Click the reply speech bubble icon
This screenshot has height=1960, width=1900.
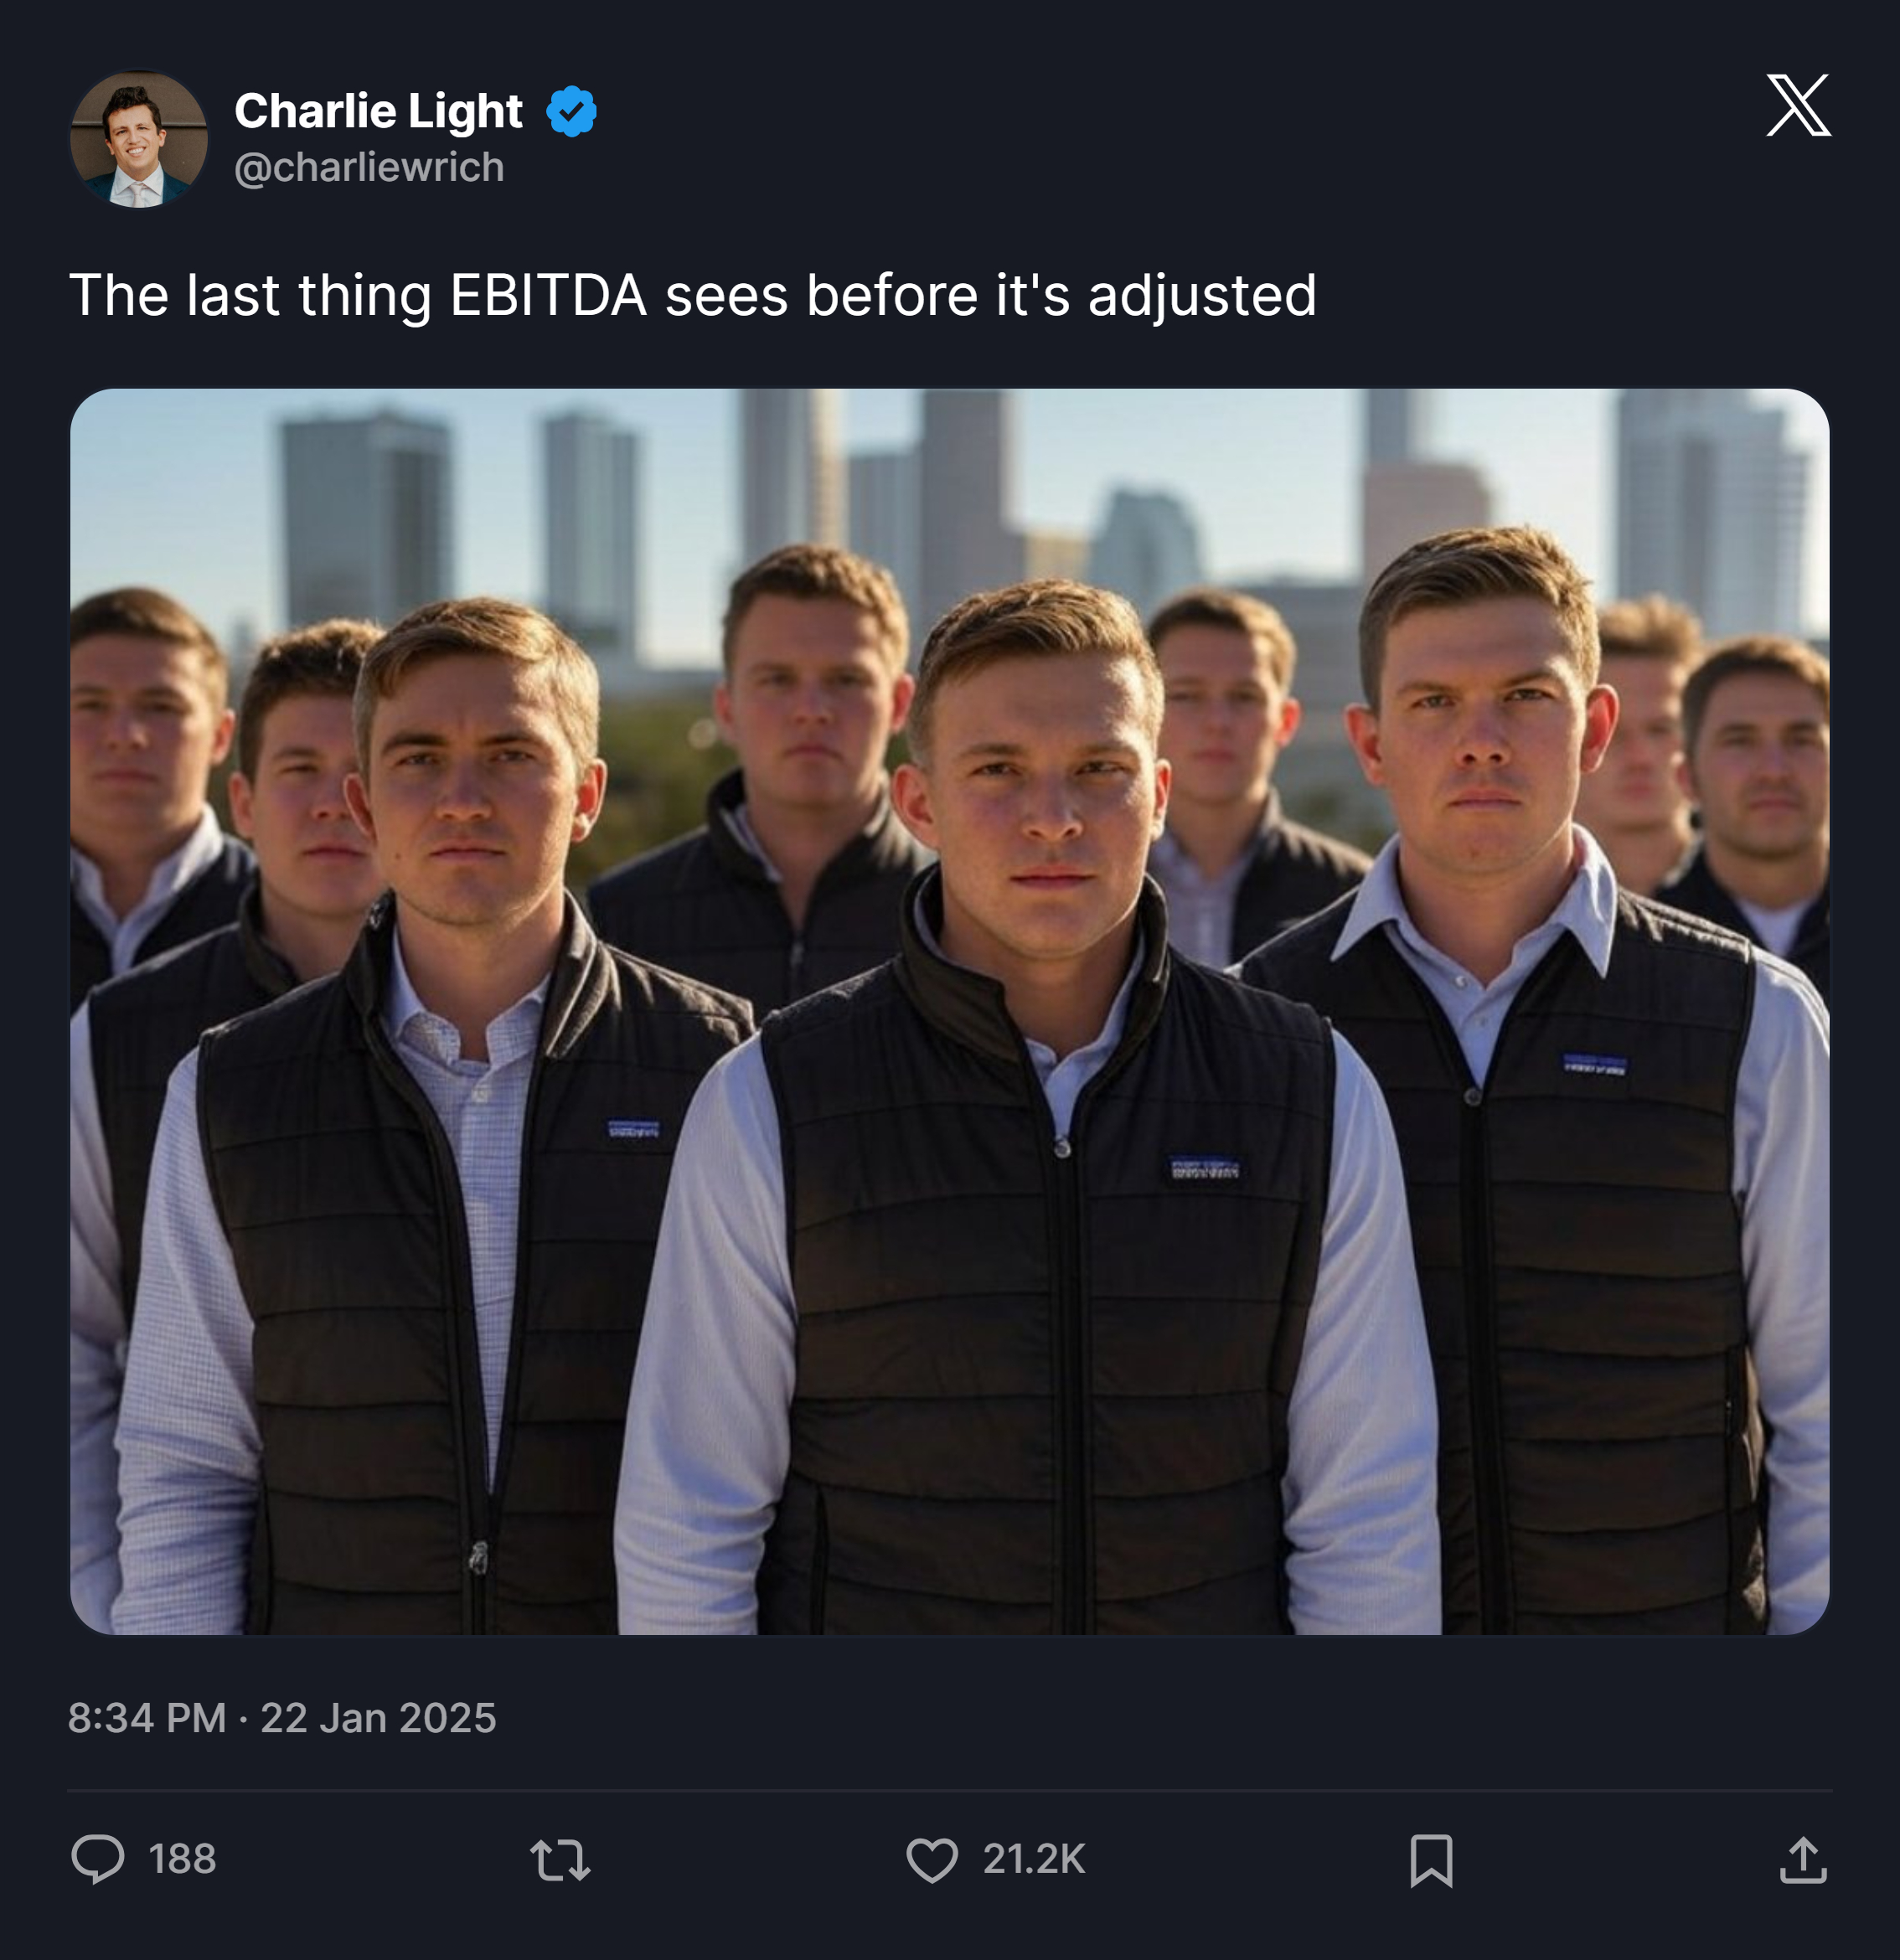pyautogui.click(x=98, y=1859)
